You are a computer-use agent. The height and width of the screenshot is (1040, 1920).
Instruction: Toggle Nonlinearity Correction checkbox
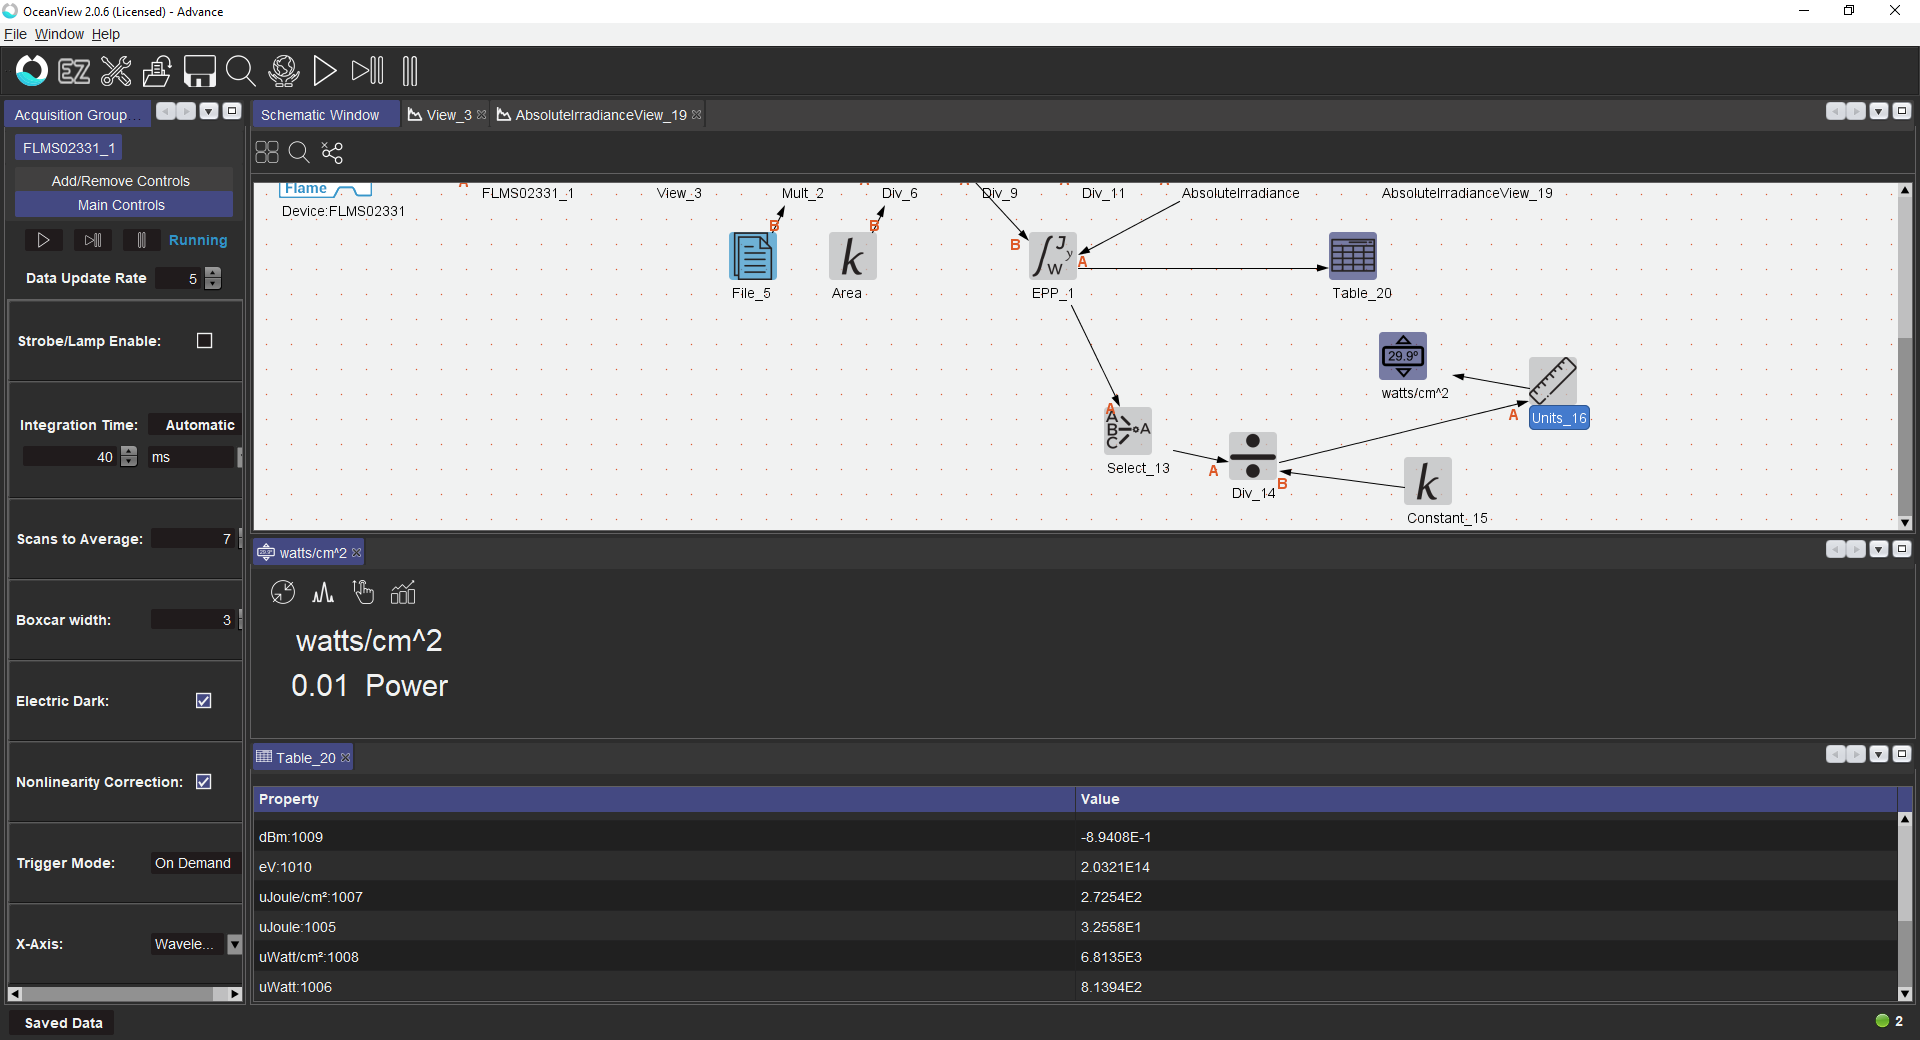pos(204,782)
